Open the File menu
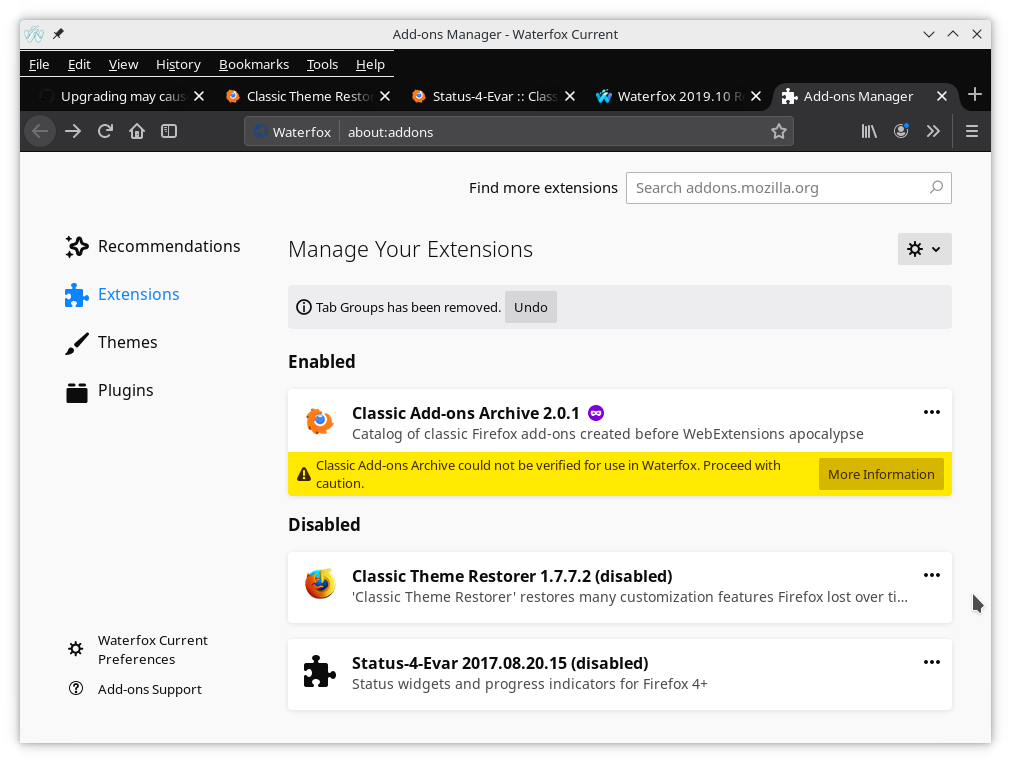 (39, 64)
